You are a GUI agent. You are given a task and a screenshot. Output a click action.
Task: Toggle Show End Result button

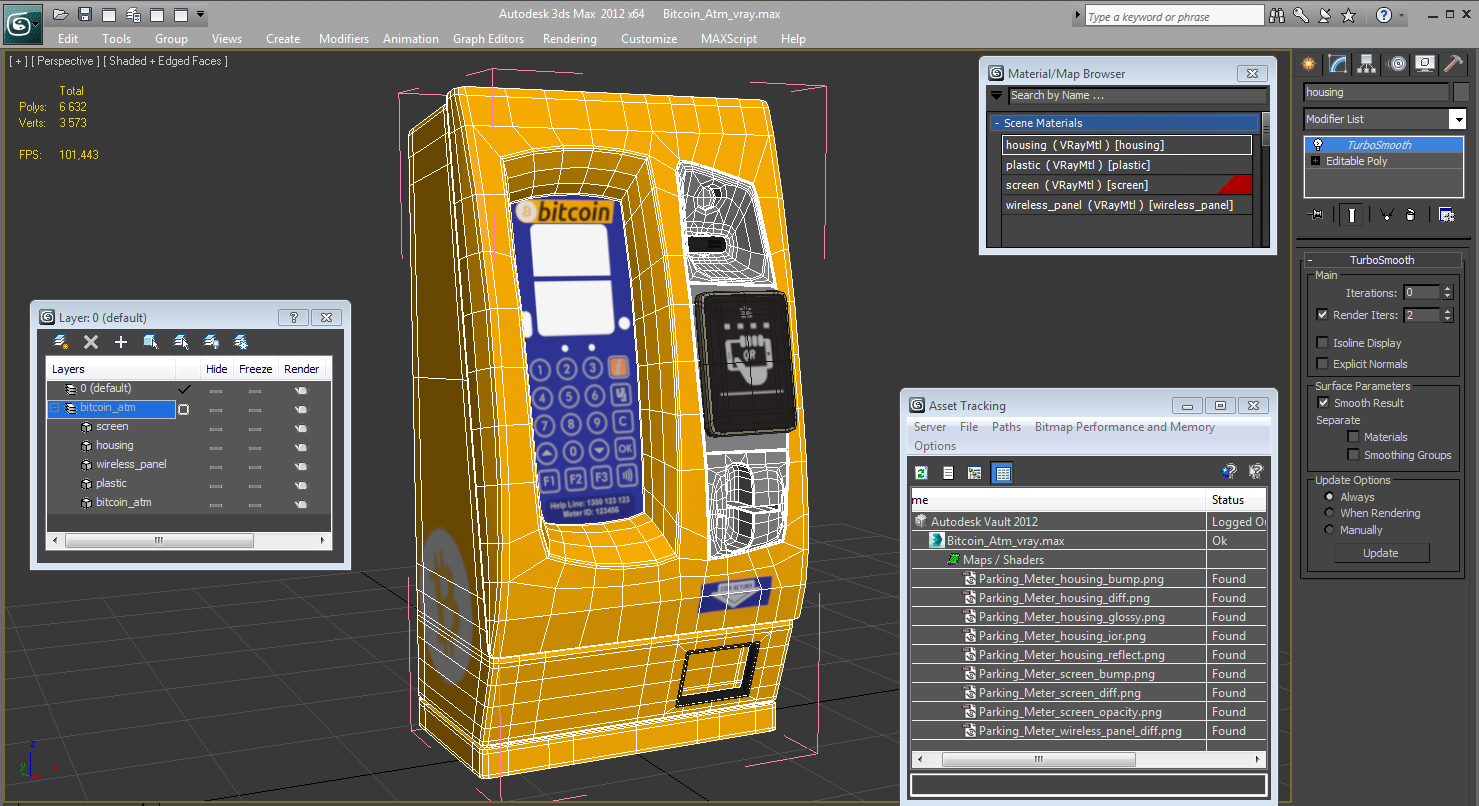click(x=1352, y=214)
